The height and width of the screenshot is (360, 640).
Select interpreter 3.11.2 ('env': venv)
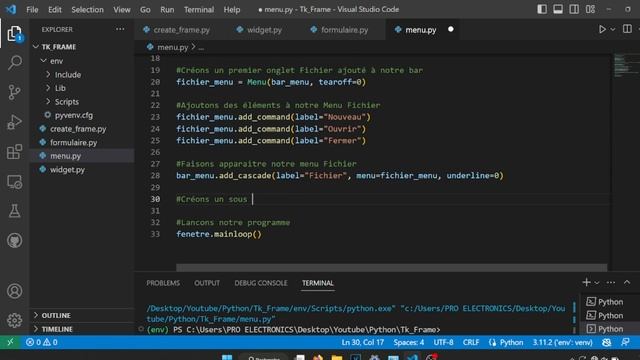pos(562,342)
